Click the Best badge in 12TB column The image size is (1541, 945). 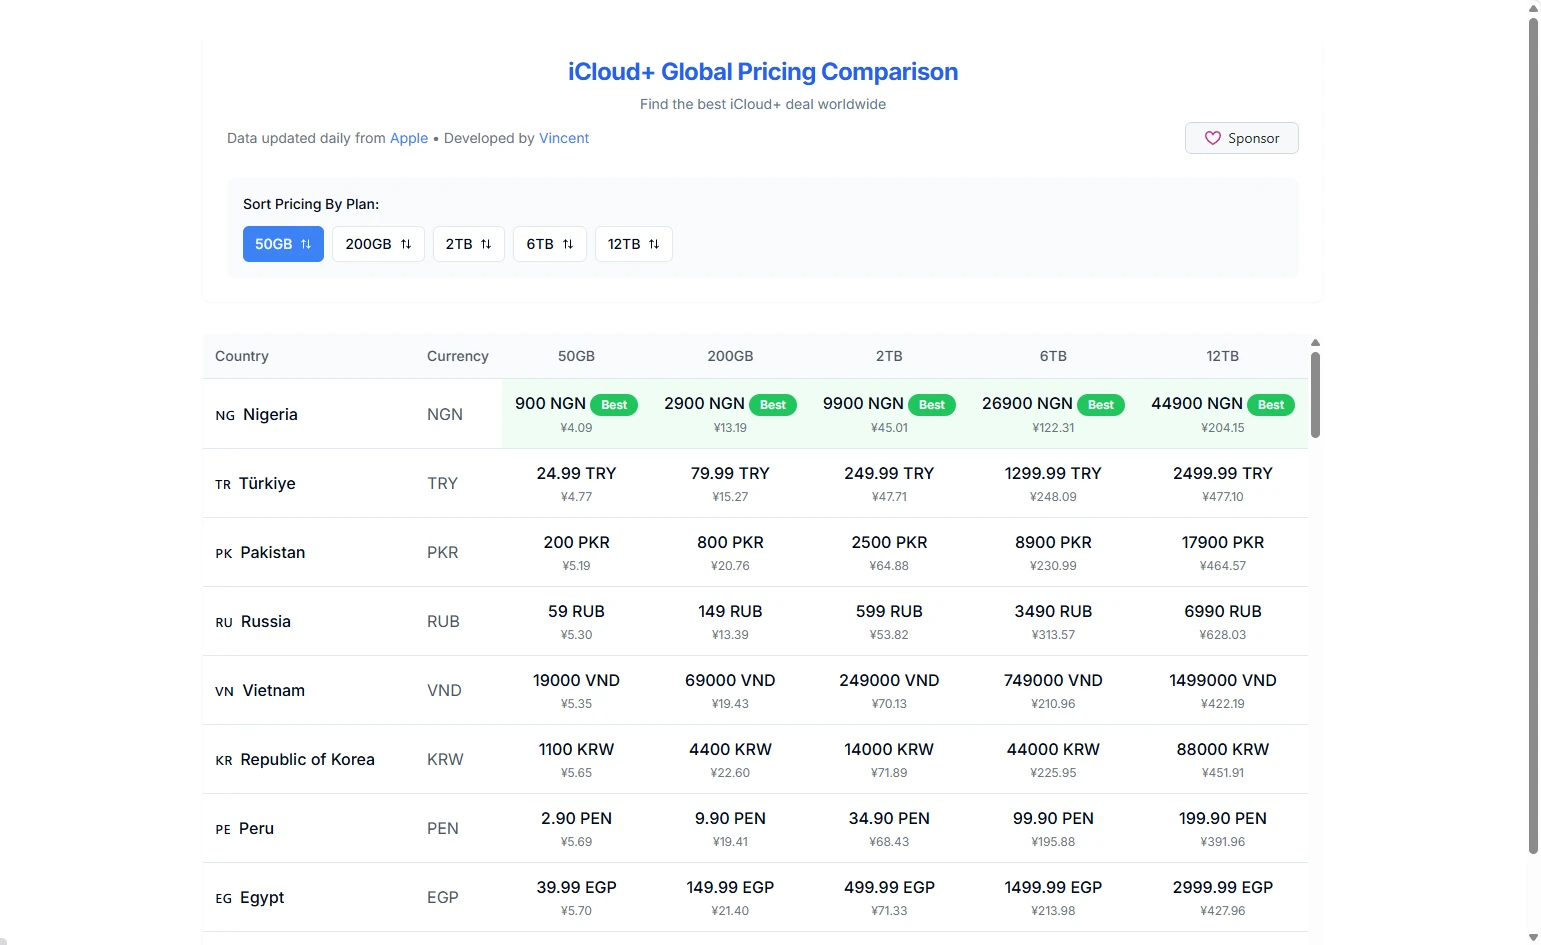coord(1270,405)
